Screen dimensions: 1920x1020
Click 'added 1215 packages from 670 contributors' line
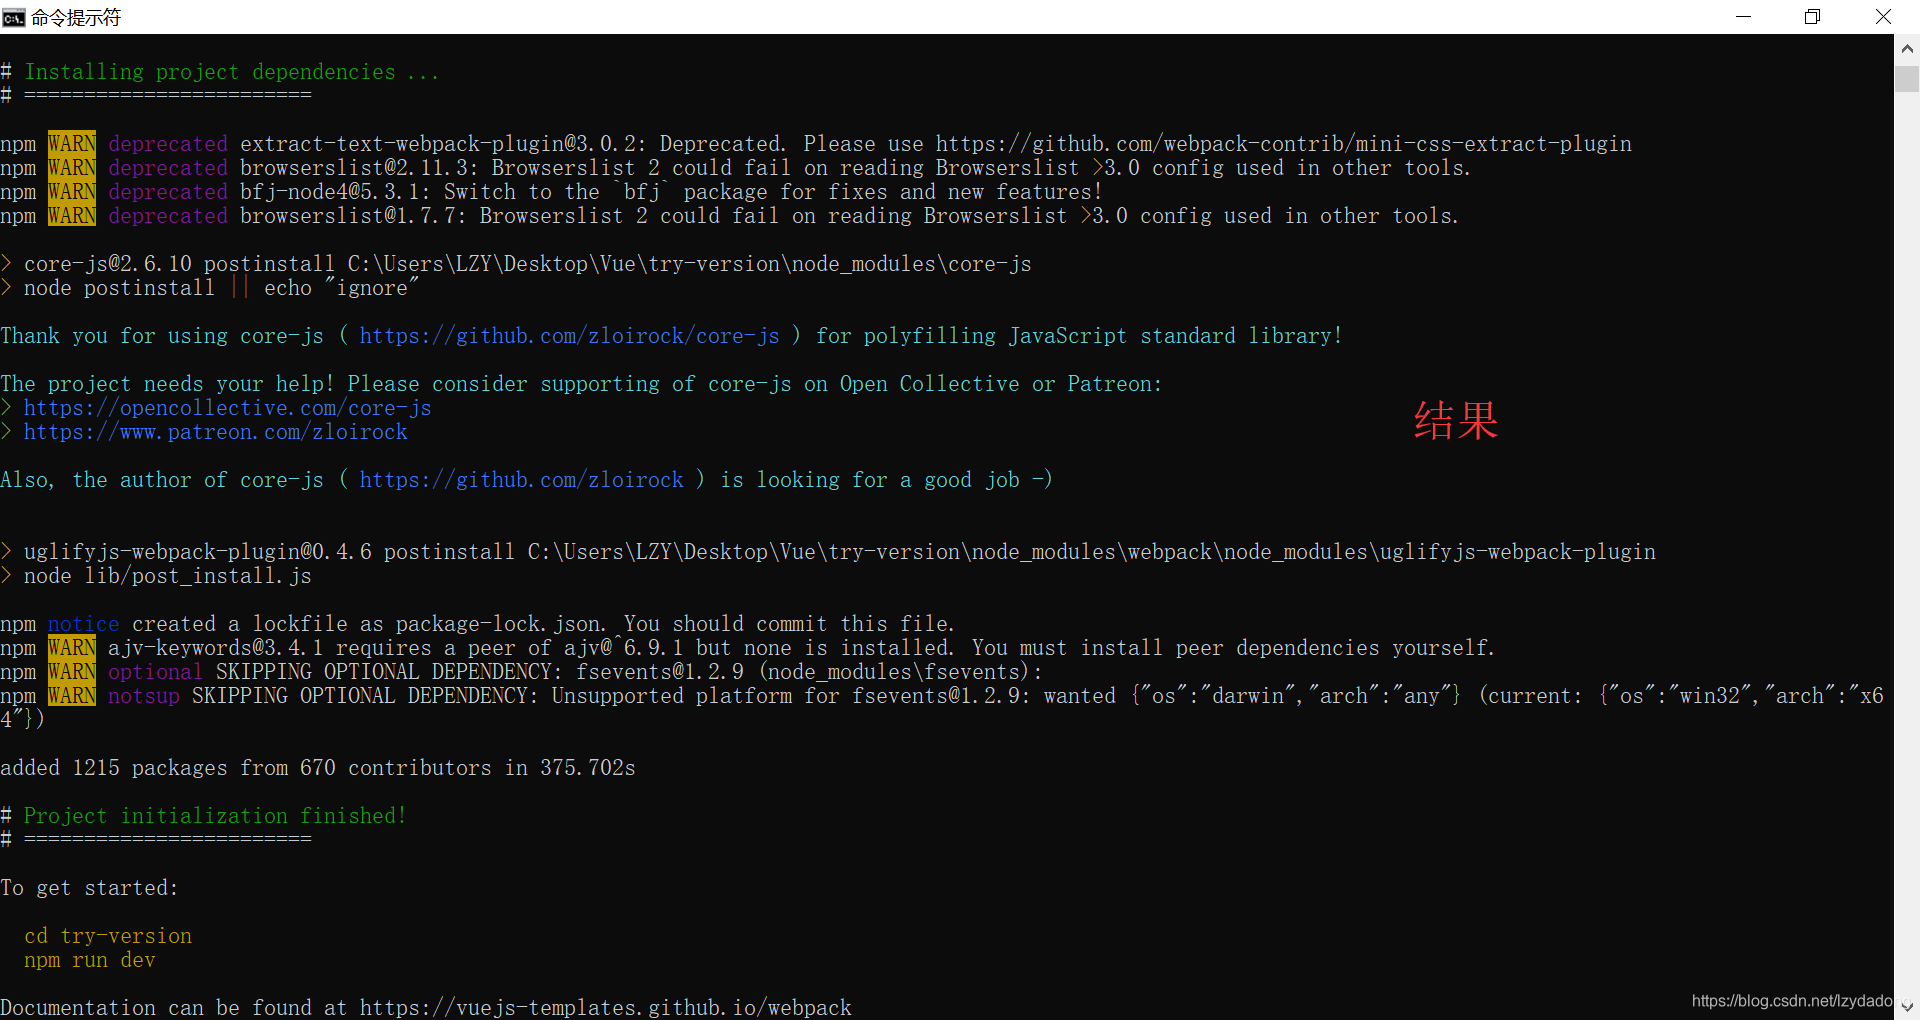[318, 768]
